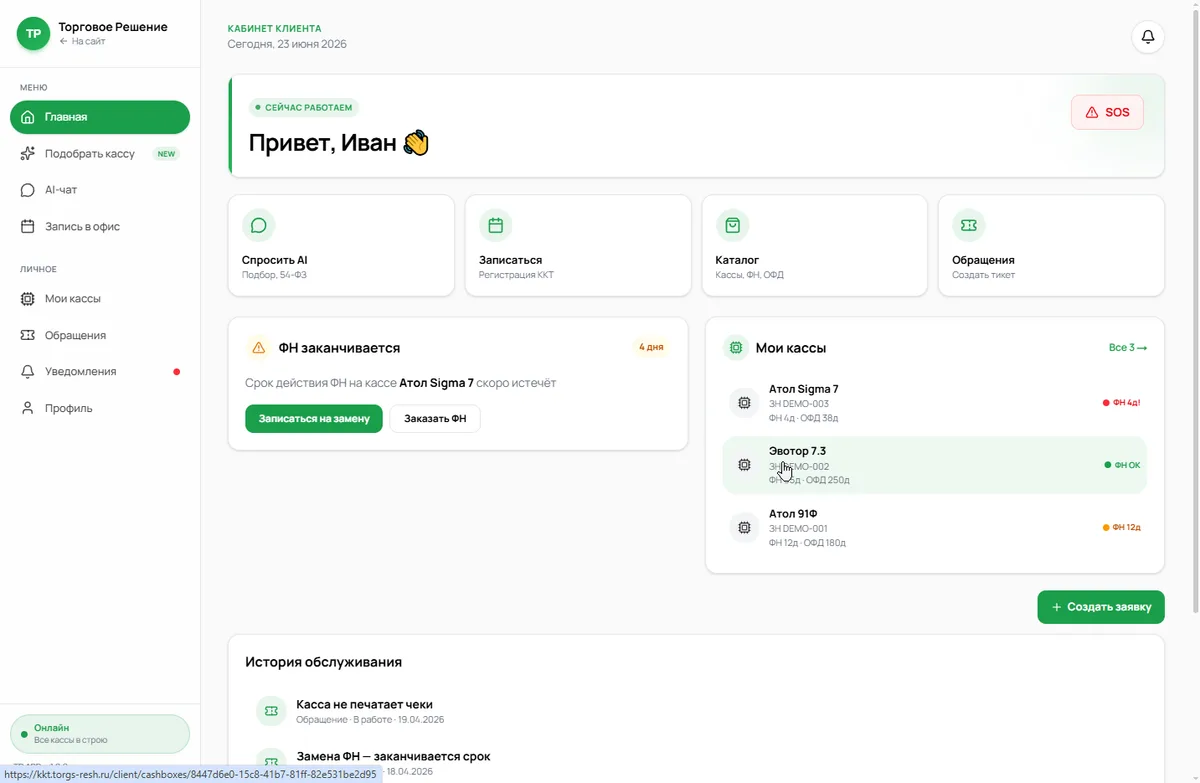
Task: Click the ФН 12д status badge
Action: click(1121, 528)
